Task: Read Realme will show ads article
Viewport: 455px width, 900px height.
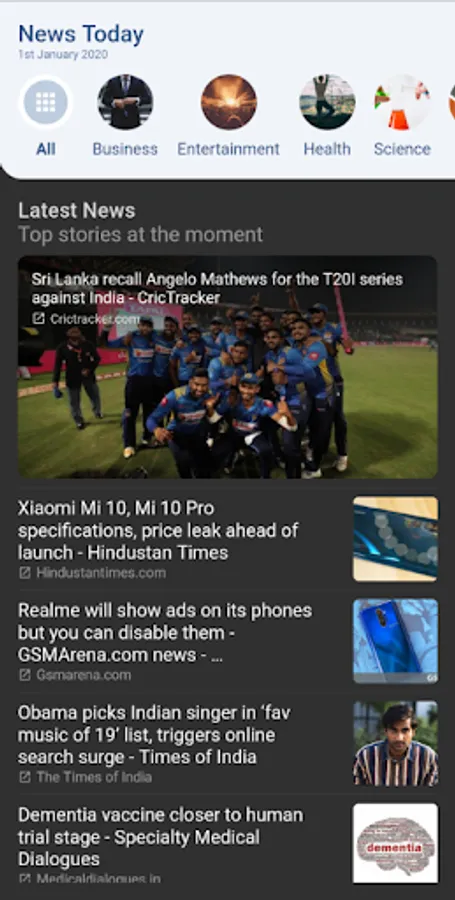Action: (x=165, y=633)
